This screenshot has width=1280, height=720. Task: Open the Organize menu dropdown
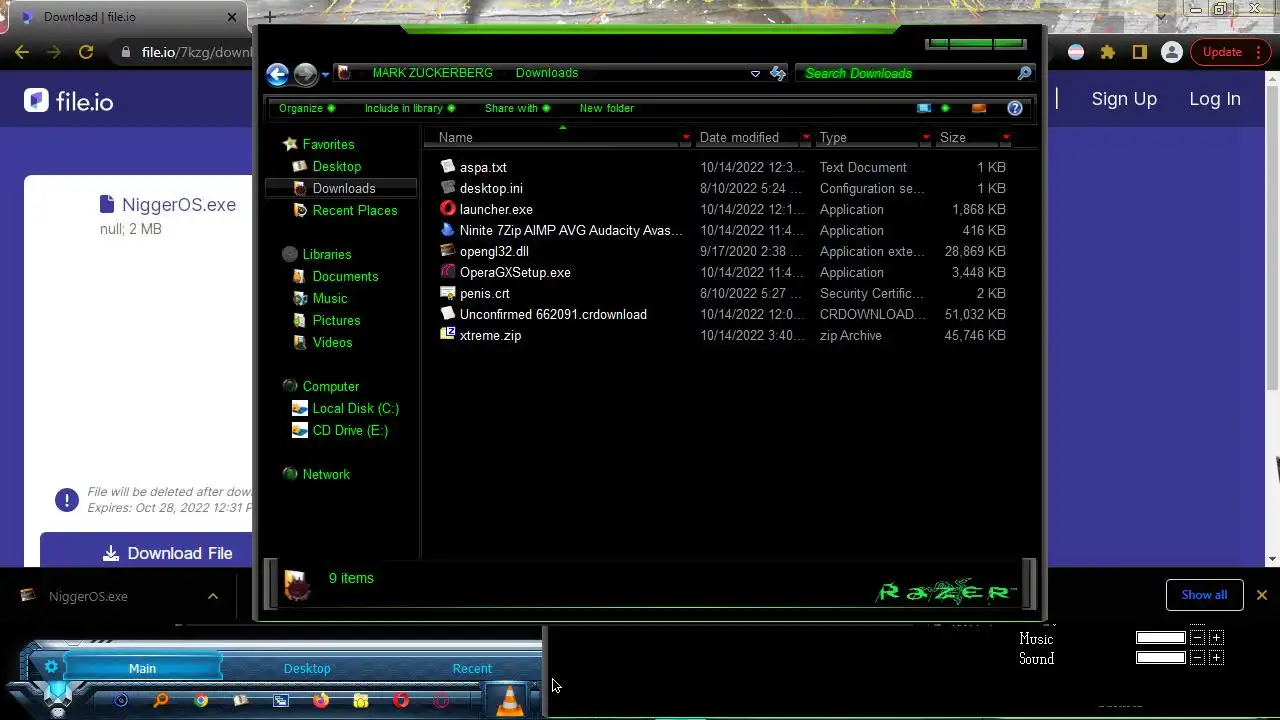307,108
